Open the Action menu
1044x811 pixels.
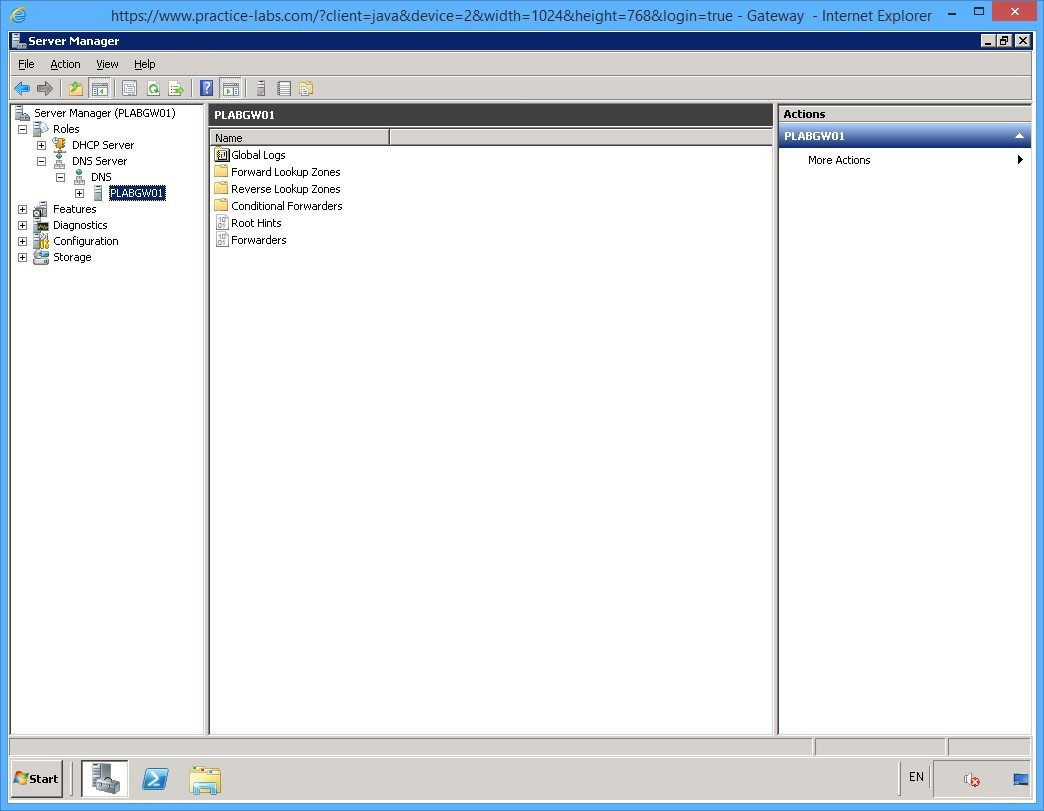point(65,64)
